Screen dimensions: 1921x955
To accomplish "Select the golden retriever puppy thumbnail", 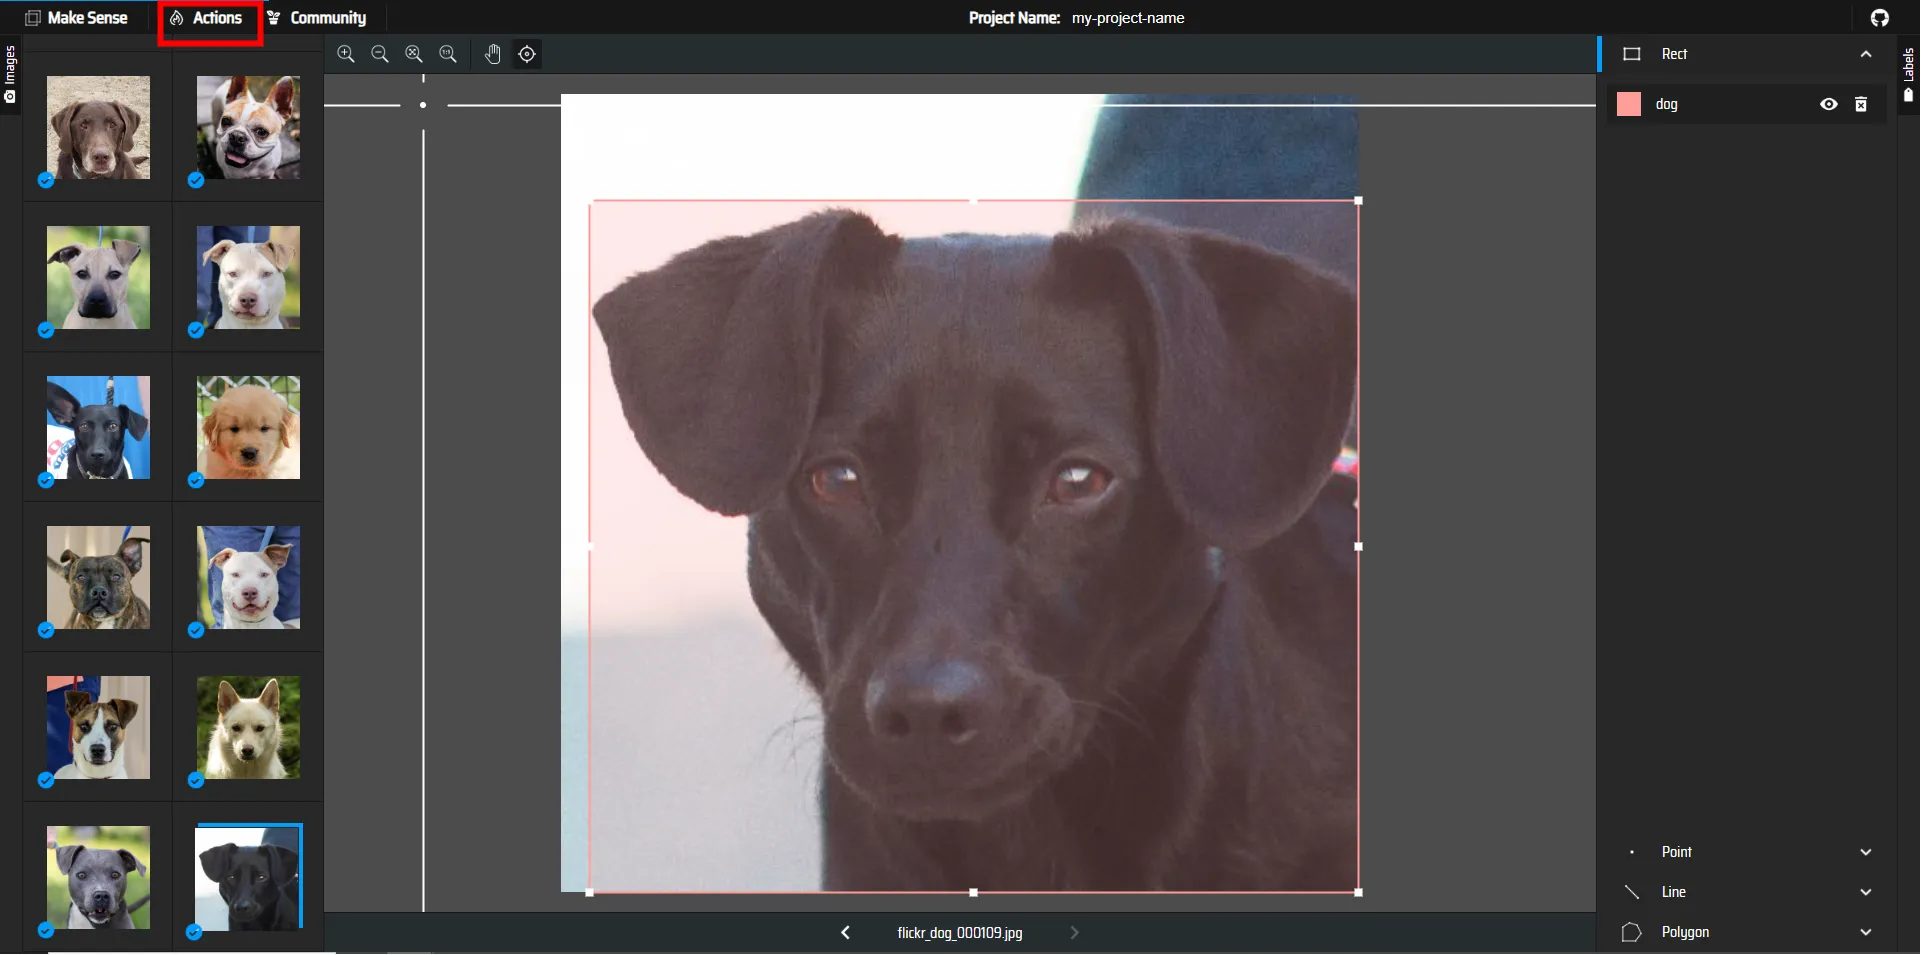I will (x=248, y=428).
